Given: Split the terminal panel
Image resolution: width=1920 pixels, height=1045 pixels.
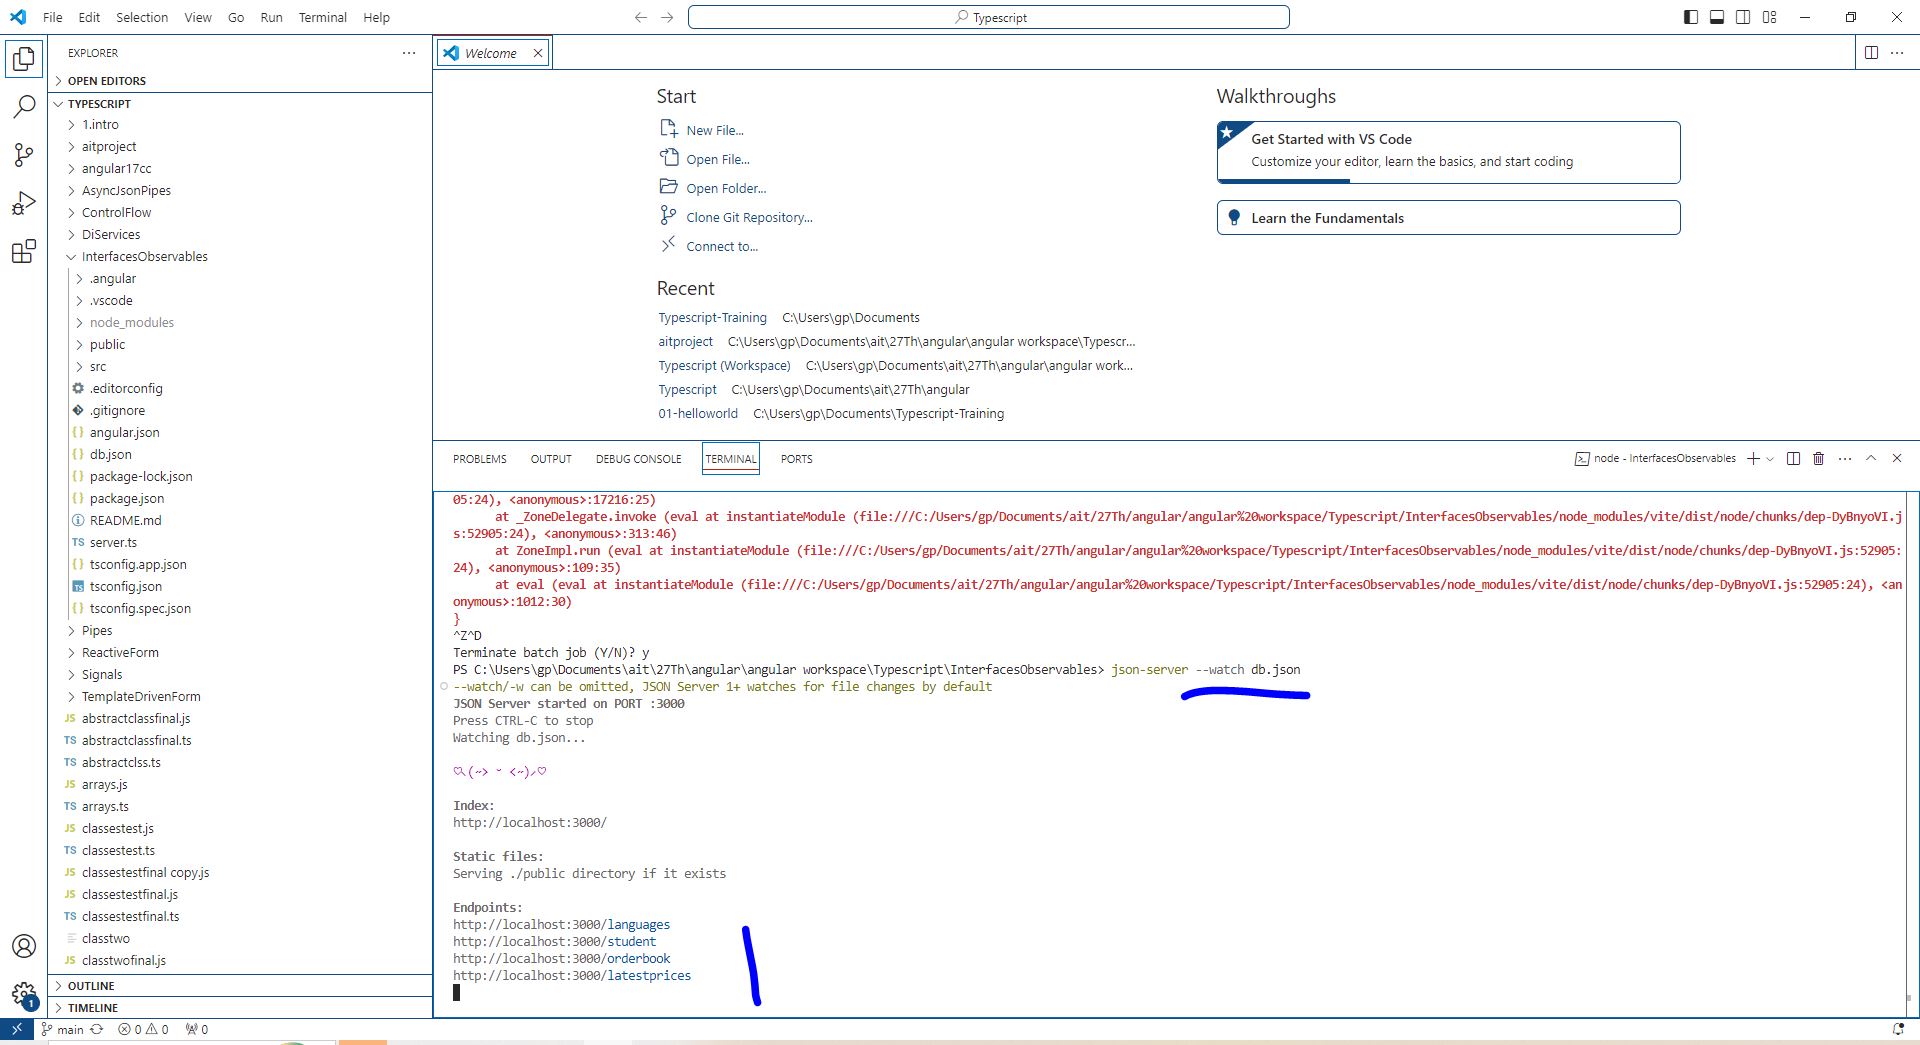Looking at the screenshot, I should 1793,459.
